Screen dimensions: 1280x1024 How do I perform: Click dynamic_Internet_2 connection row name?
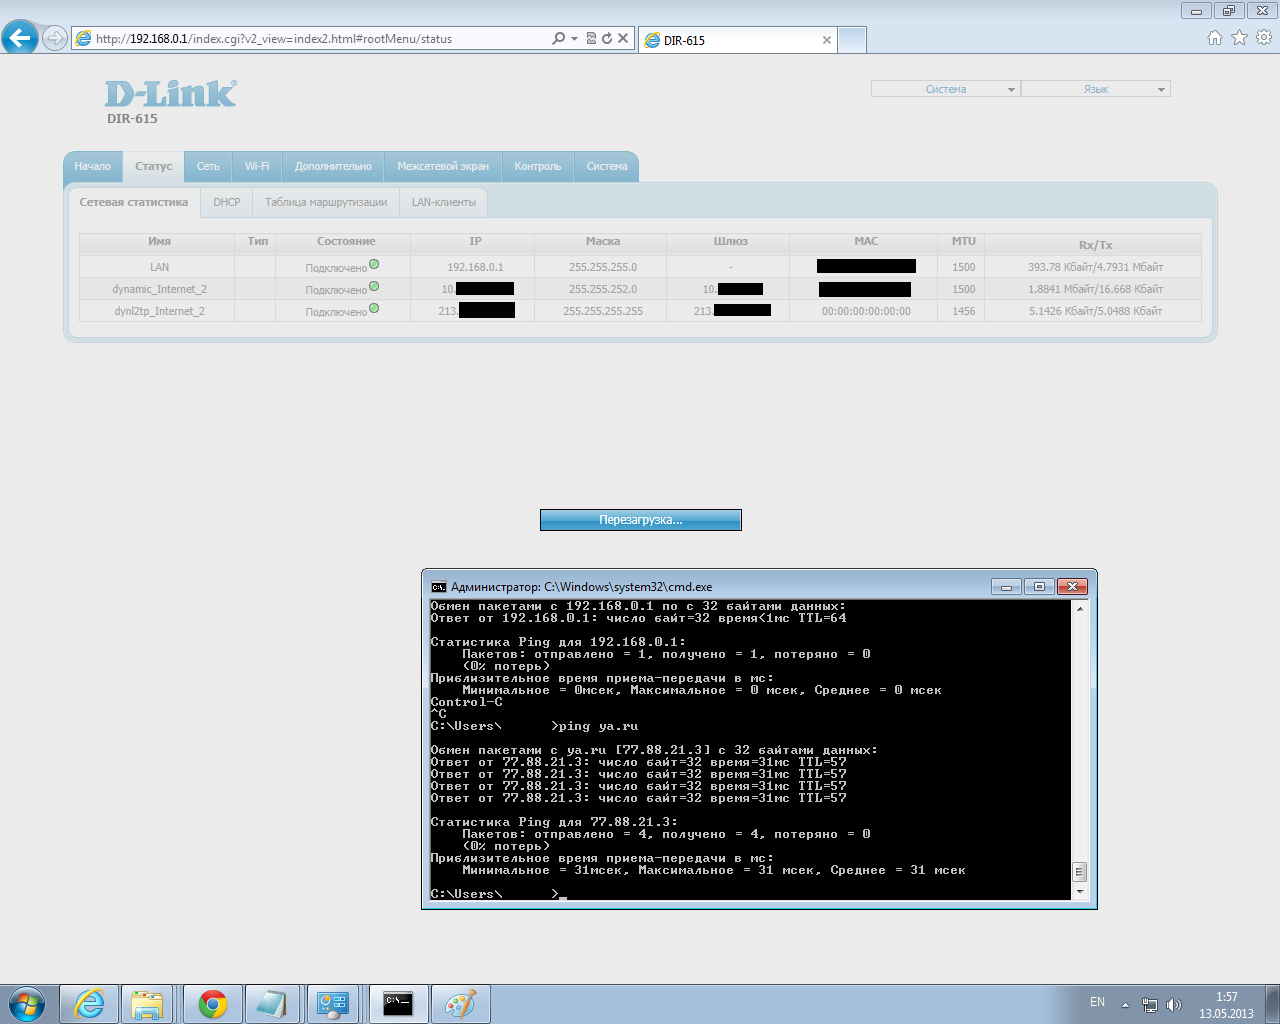(x=159, y=289)
